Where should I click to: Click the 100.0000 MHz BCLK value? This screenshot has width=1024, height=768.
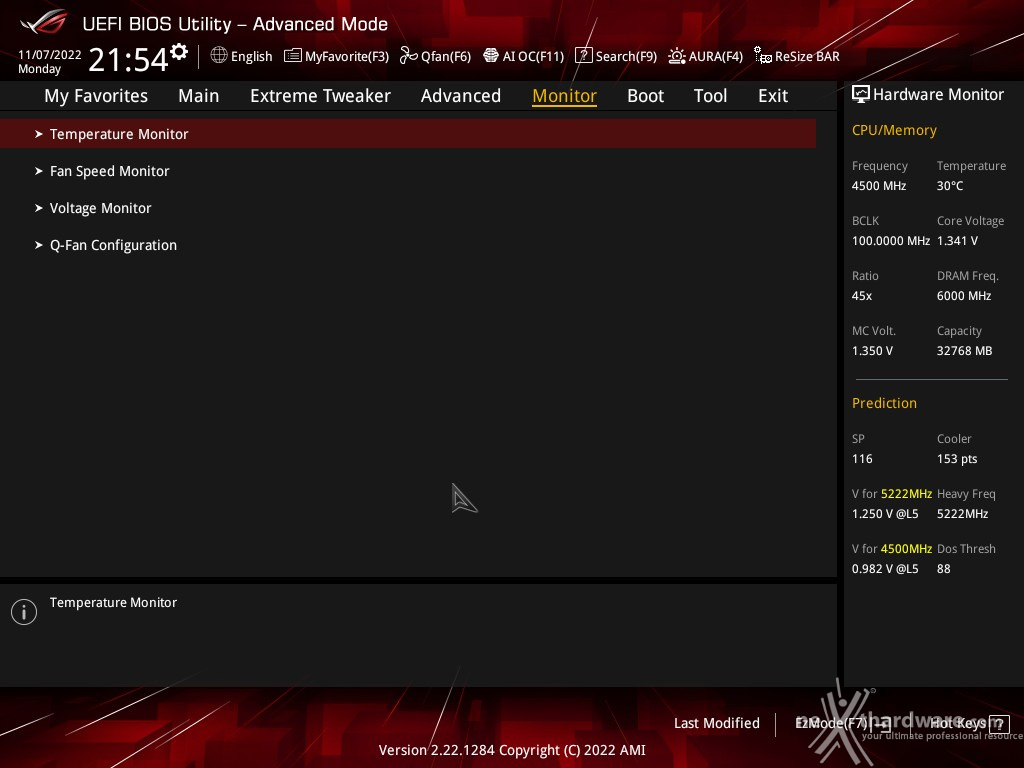891,241
